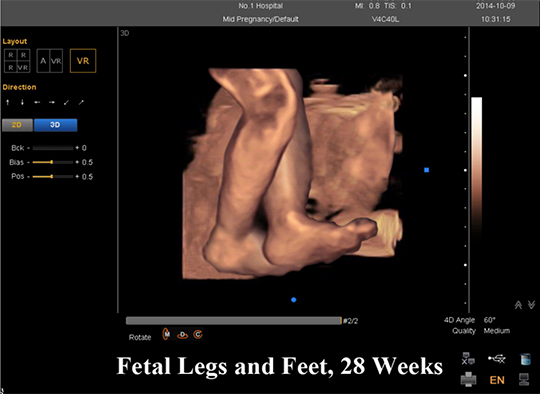Screen dimensions: 540x394
Task: Select the single VR layout
Action: [x=83, y=61]
